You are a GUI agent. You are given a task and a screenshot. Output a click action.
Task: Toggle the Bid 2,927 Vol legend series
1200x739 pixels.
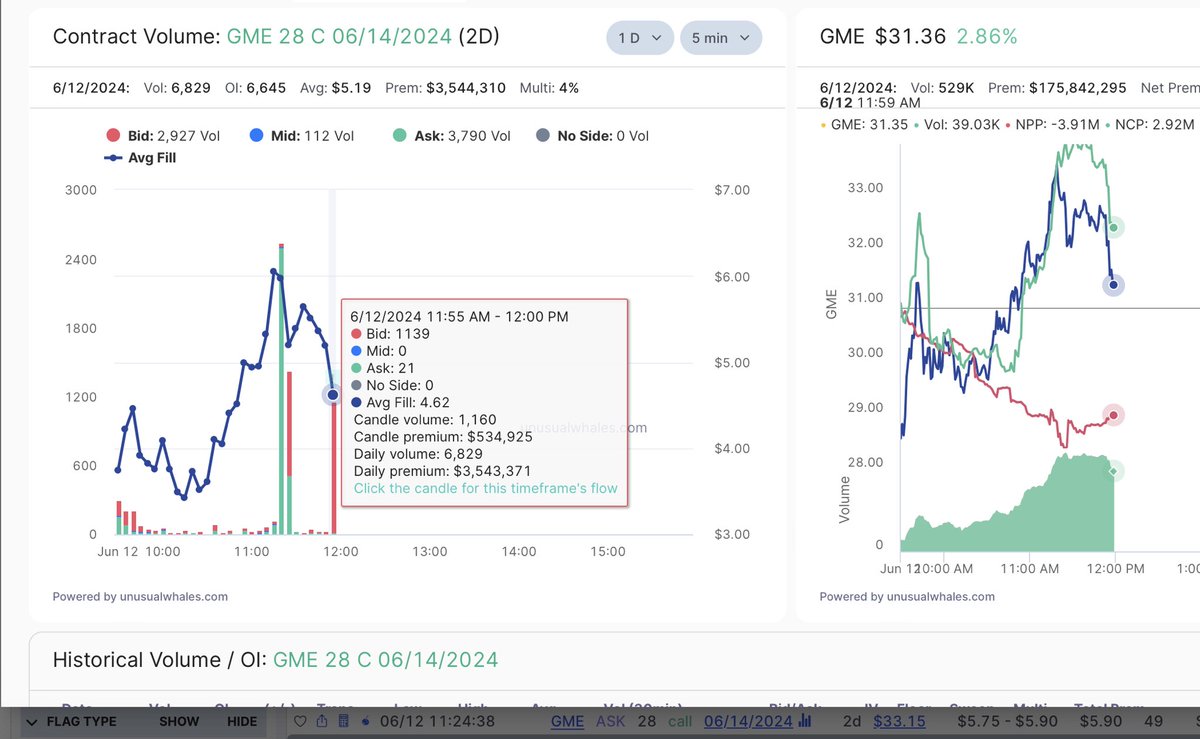pyautogui.click(x=163, y=135)
